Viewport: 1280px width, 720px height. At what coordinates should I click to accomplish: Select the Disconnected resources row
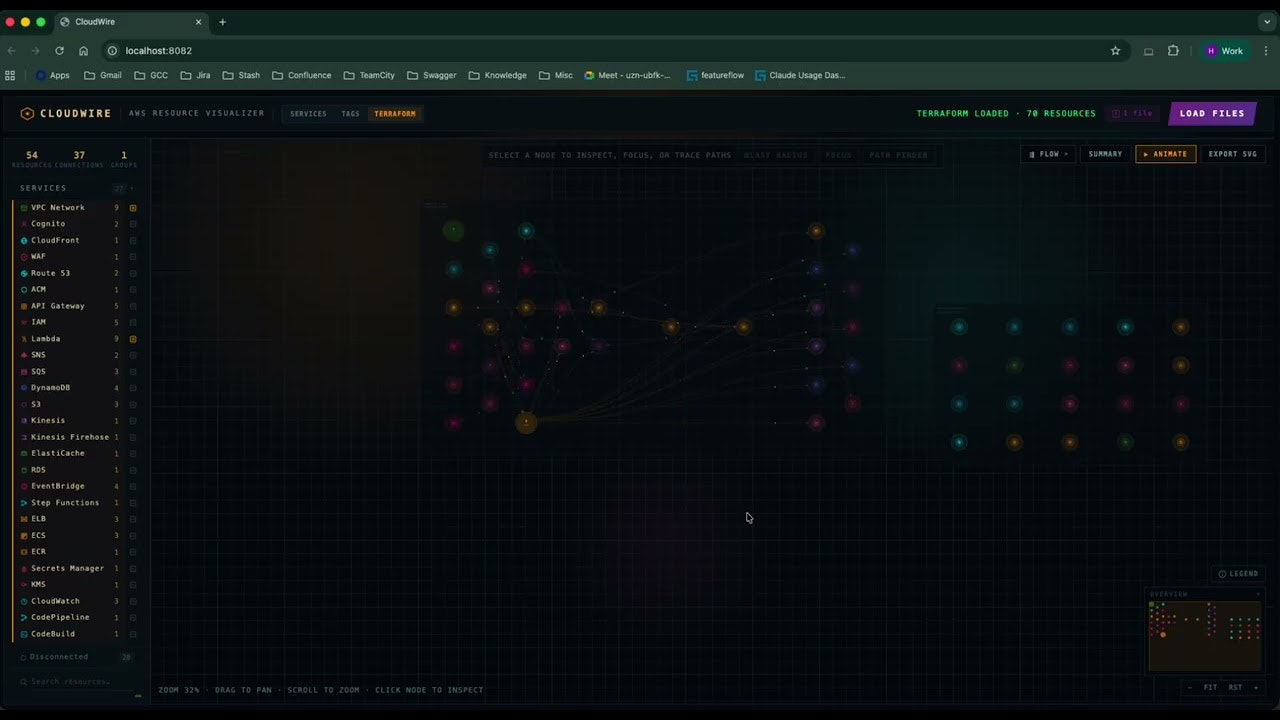pos(76,657)
